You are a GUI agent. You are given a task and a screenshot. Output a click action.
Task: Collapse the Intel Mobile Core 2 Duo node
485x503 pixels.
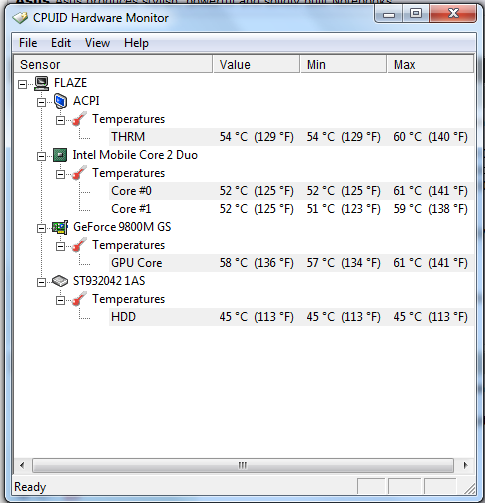tap(41, 156)
